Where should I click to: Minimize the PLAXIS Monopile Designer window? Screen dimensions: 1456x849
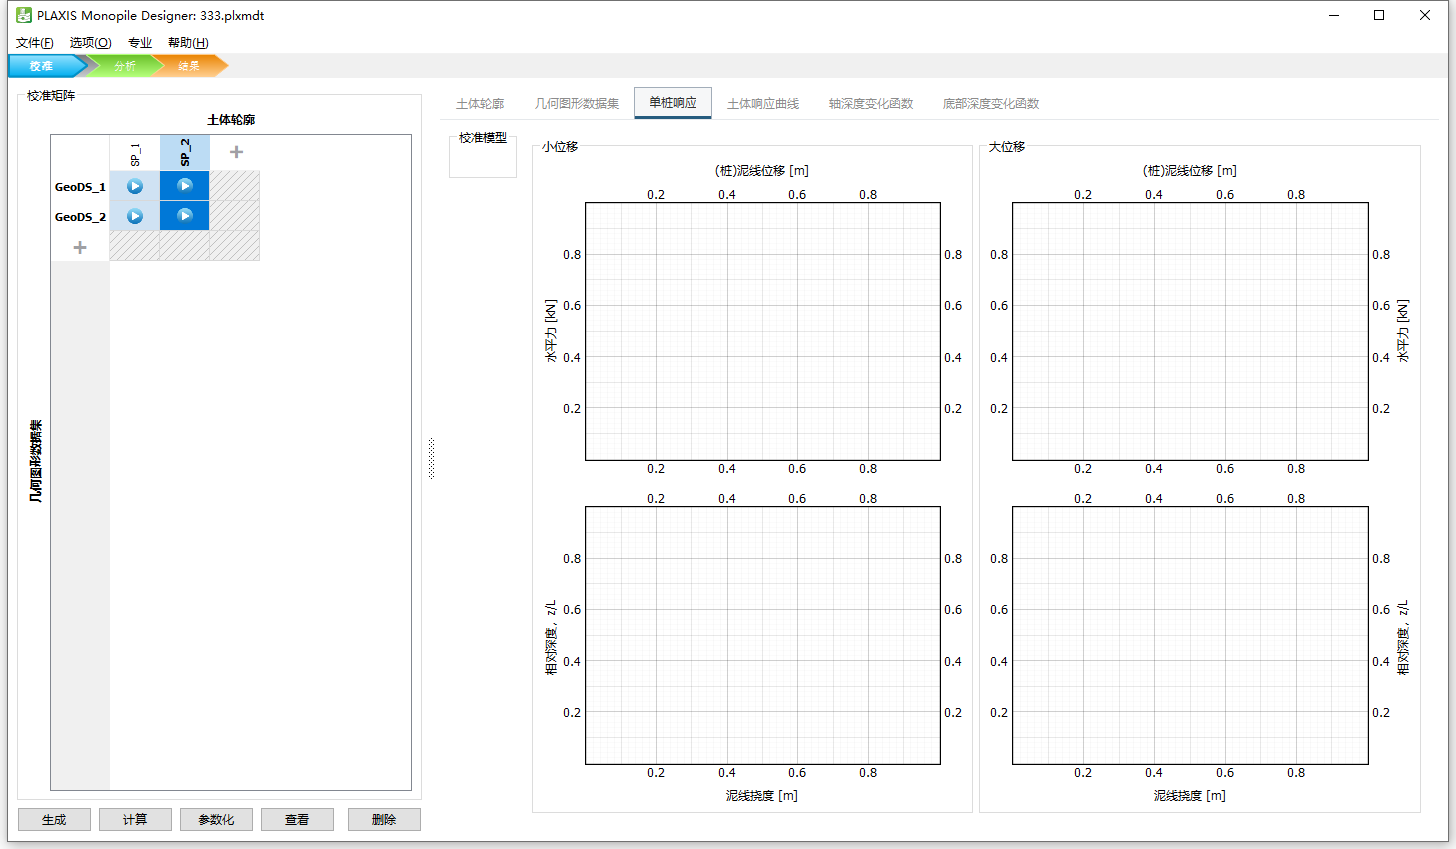point(1334,15)
